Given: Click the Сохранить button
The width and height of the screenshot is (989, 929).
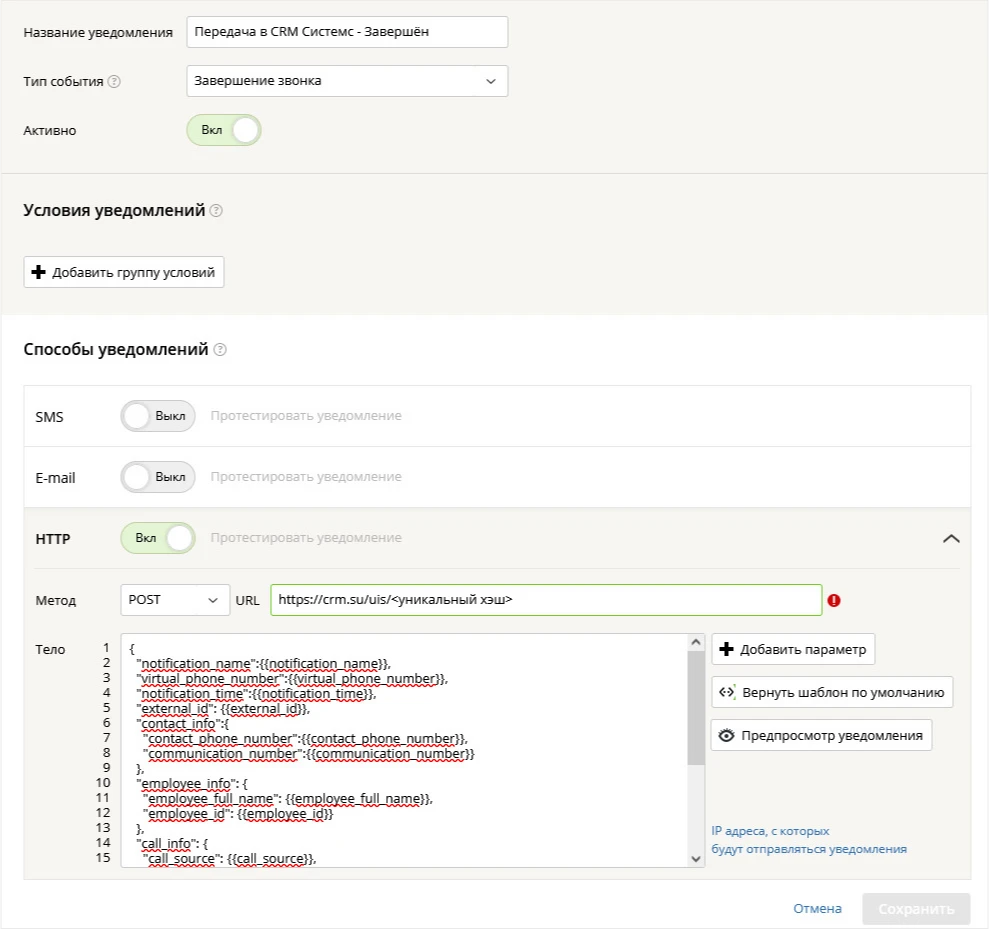Looking at the screenshot, I should click(x=916, y=909).
